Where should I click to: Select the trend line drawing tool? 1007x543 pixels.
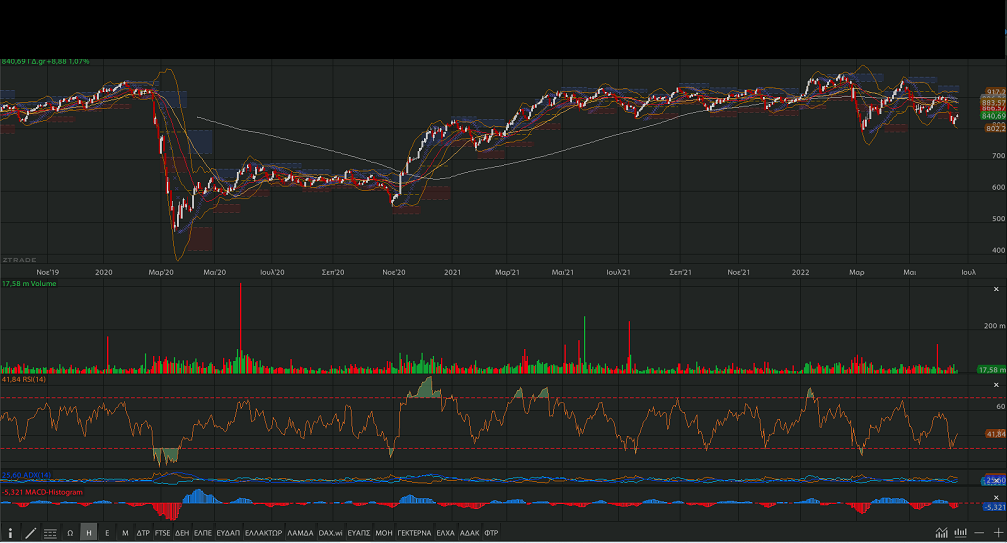point(30,533)
